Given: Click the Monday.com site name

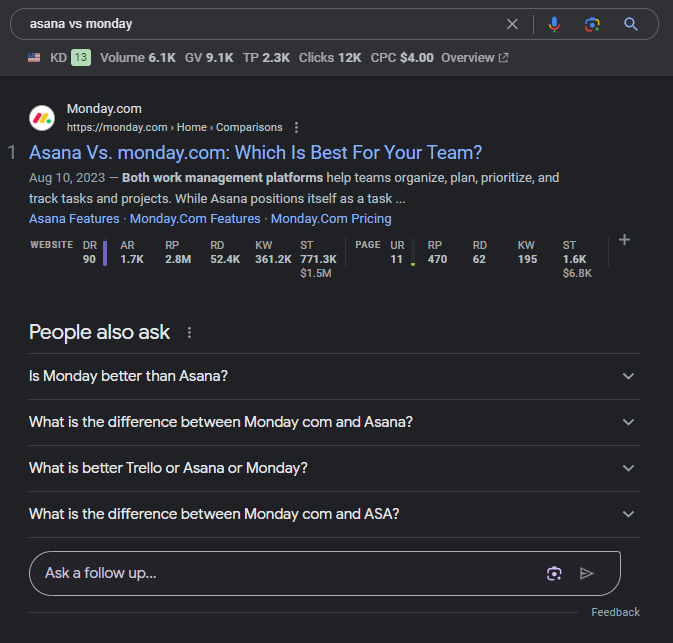Looking at the screenshot, I should coord(104,109).
